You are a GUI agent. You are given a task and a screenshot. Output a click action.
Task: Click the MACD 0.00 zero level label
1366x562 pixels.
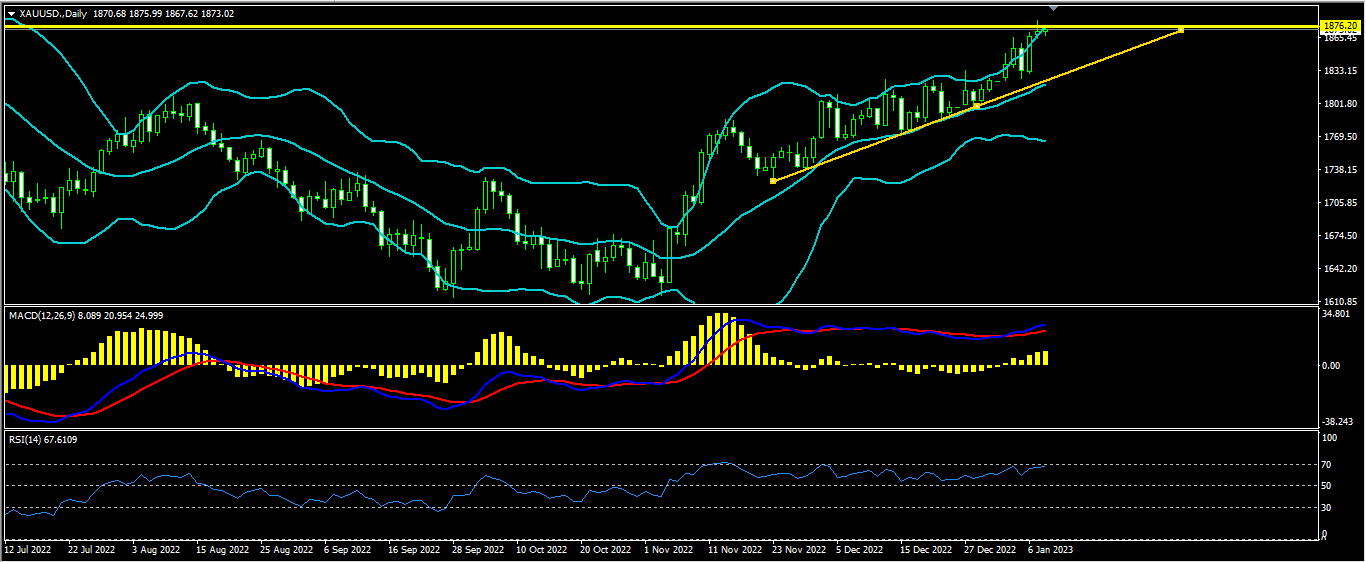(x=1331, y=365)
